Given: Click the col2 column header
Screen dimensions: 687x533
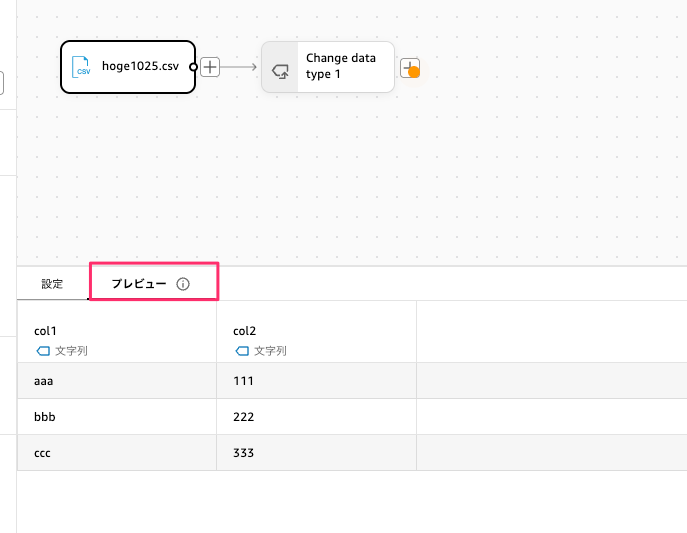Looking at the screenshot, I should (245, 331).
